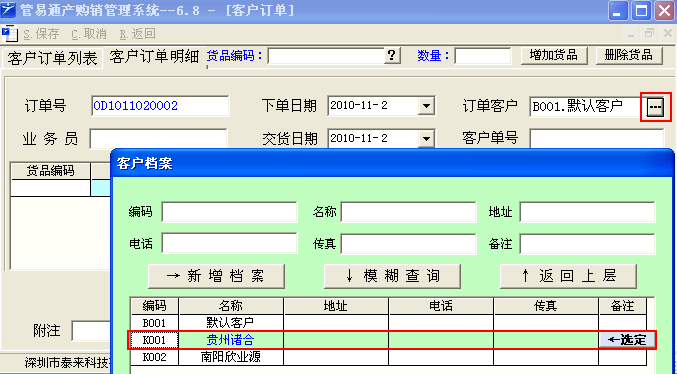
Task: Click the application icon in title bar
Action: coord(8,10)
